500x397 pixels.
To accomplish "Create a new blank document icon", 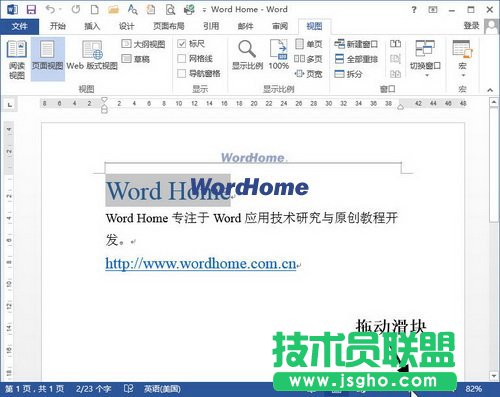I will click(x=95, y=9).
